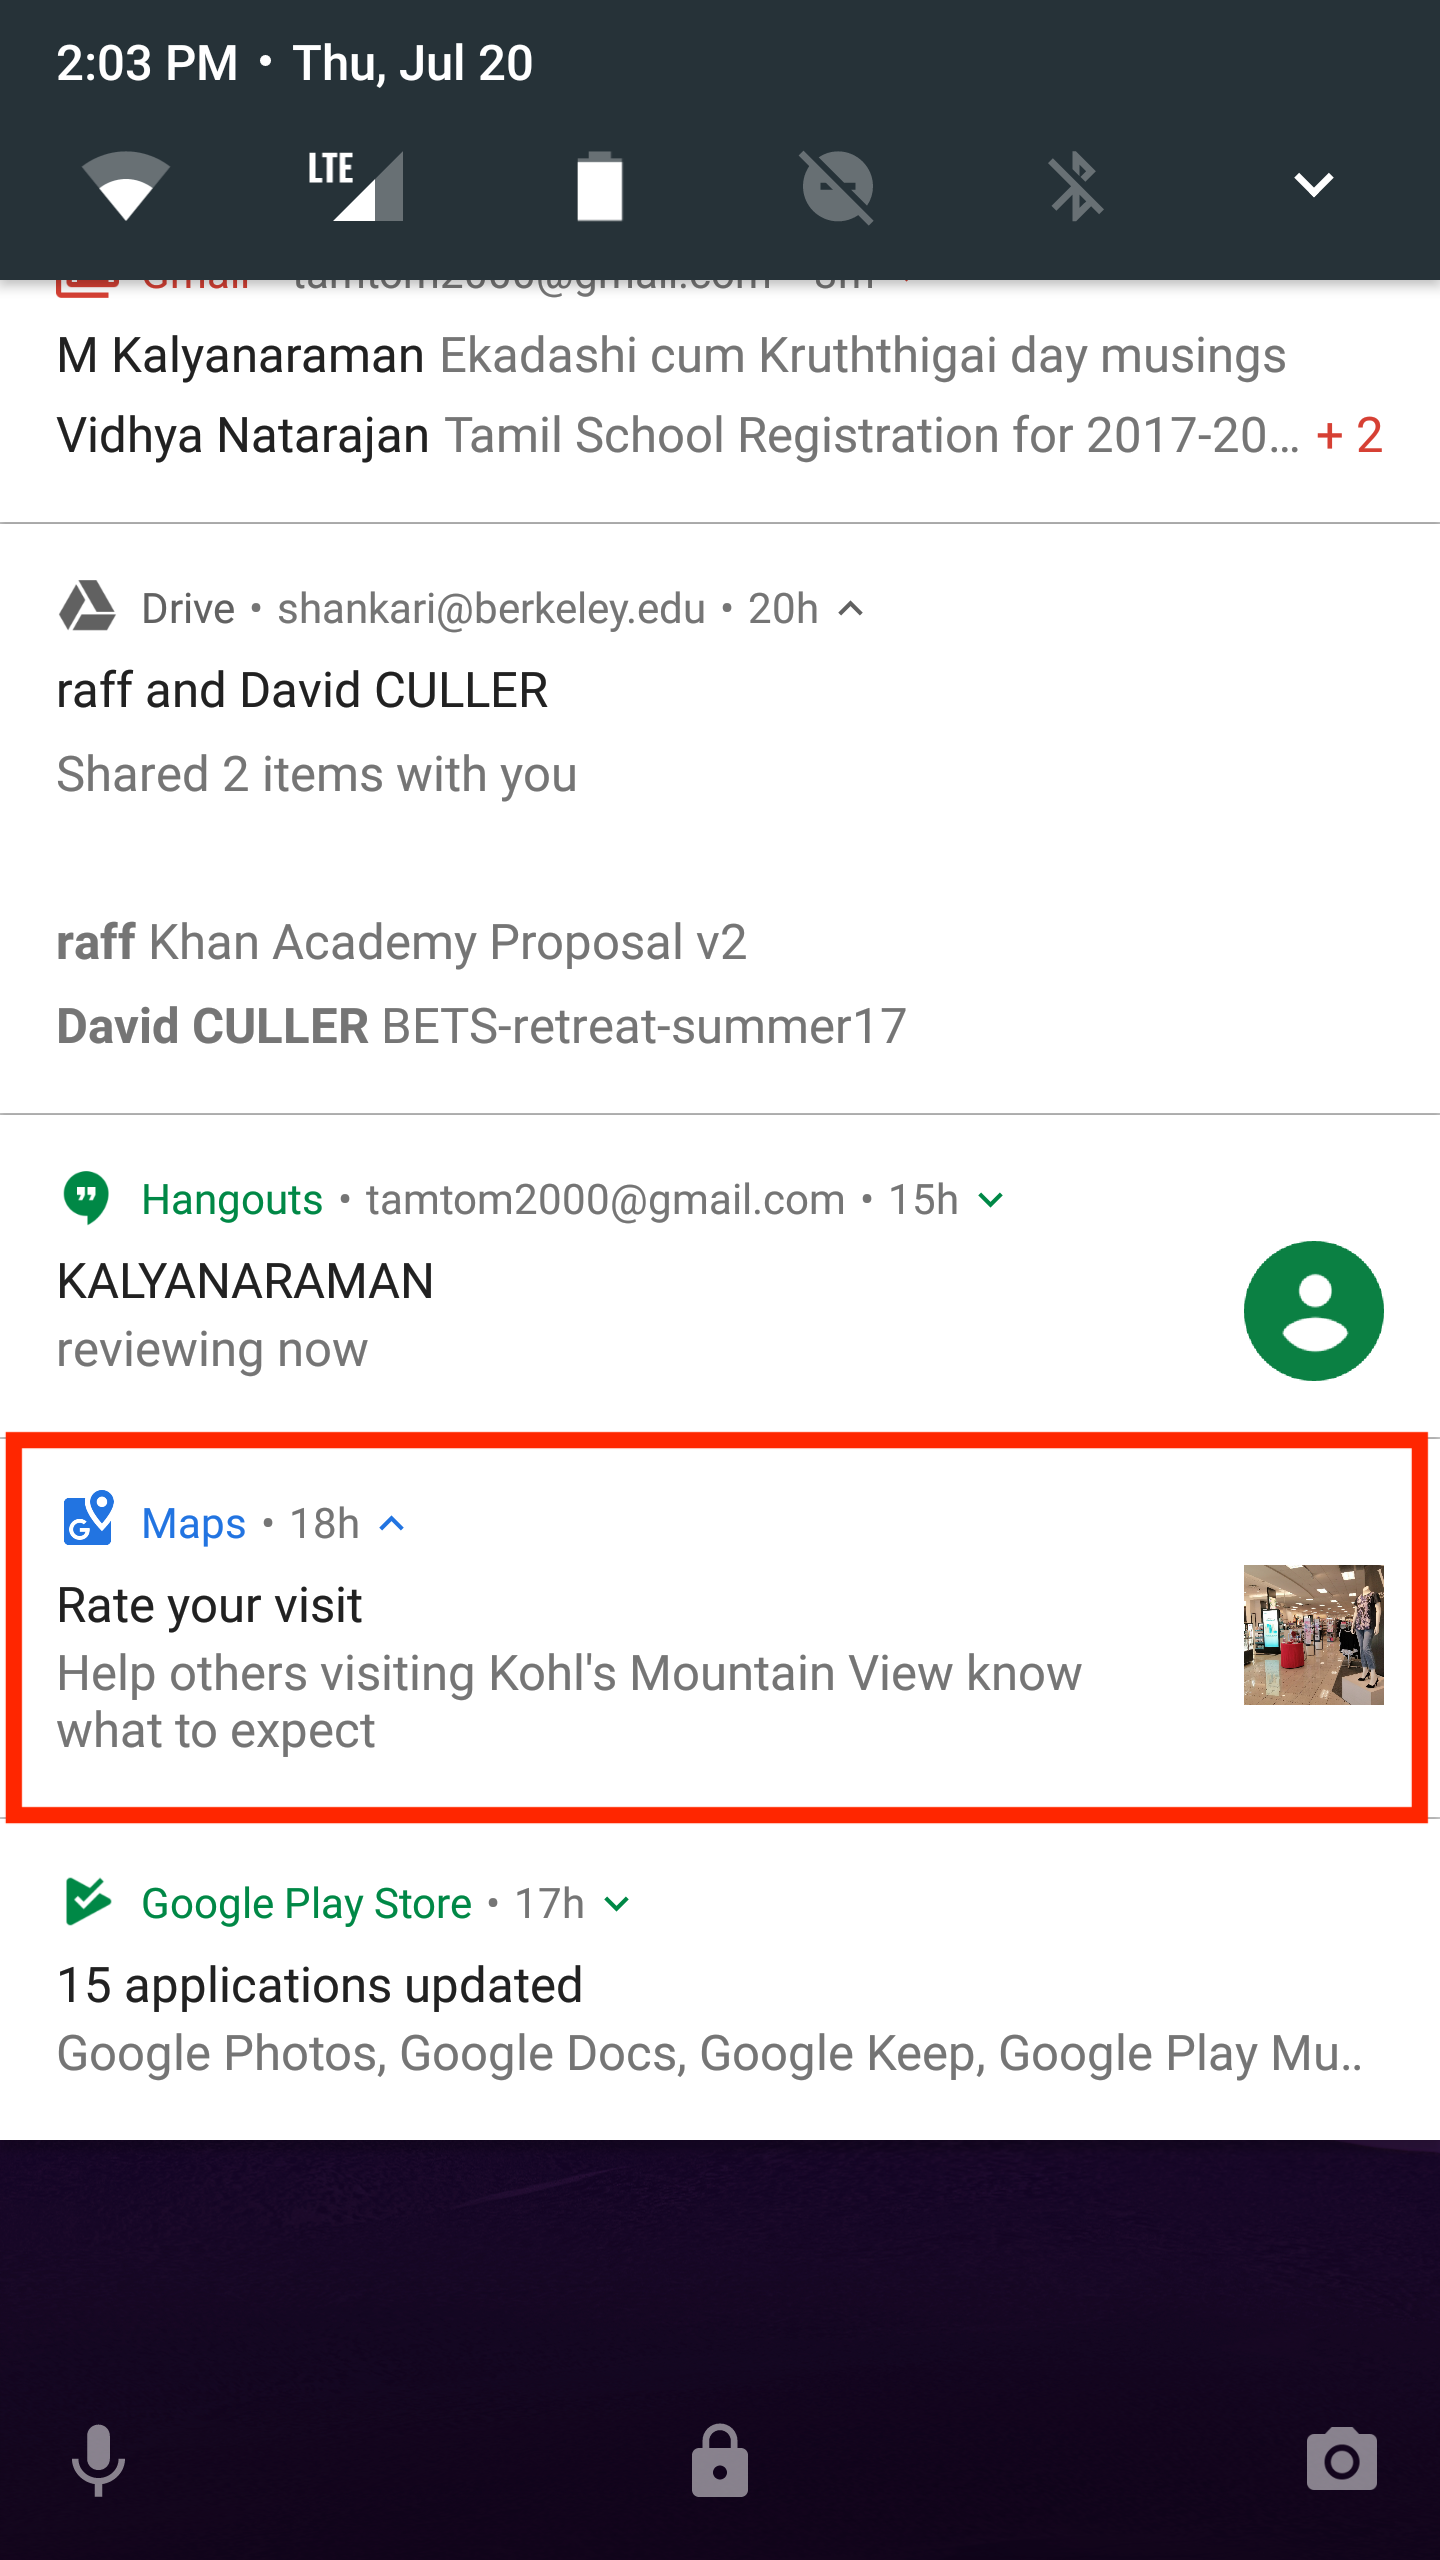Tap the battery status icon
Viewport: 1440px width, 2560px height.
599,185
